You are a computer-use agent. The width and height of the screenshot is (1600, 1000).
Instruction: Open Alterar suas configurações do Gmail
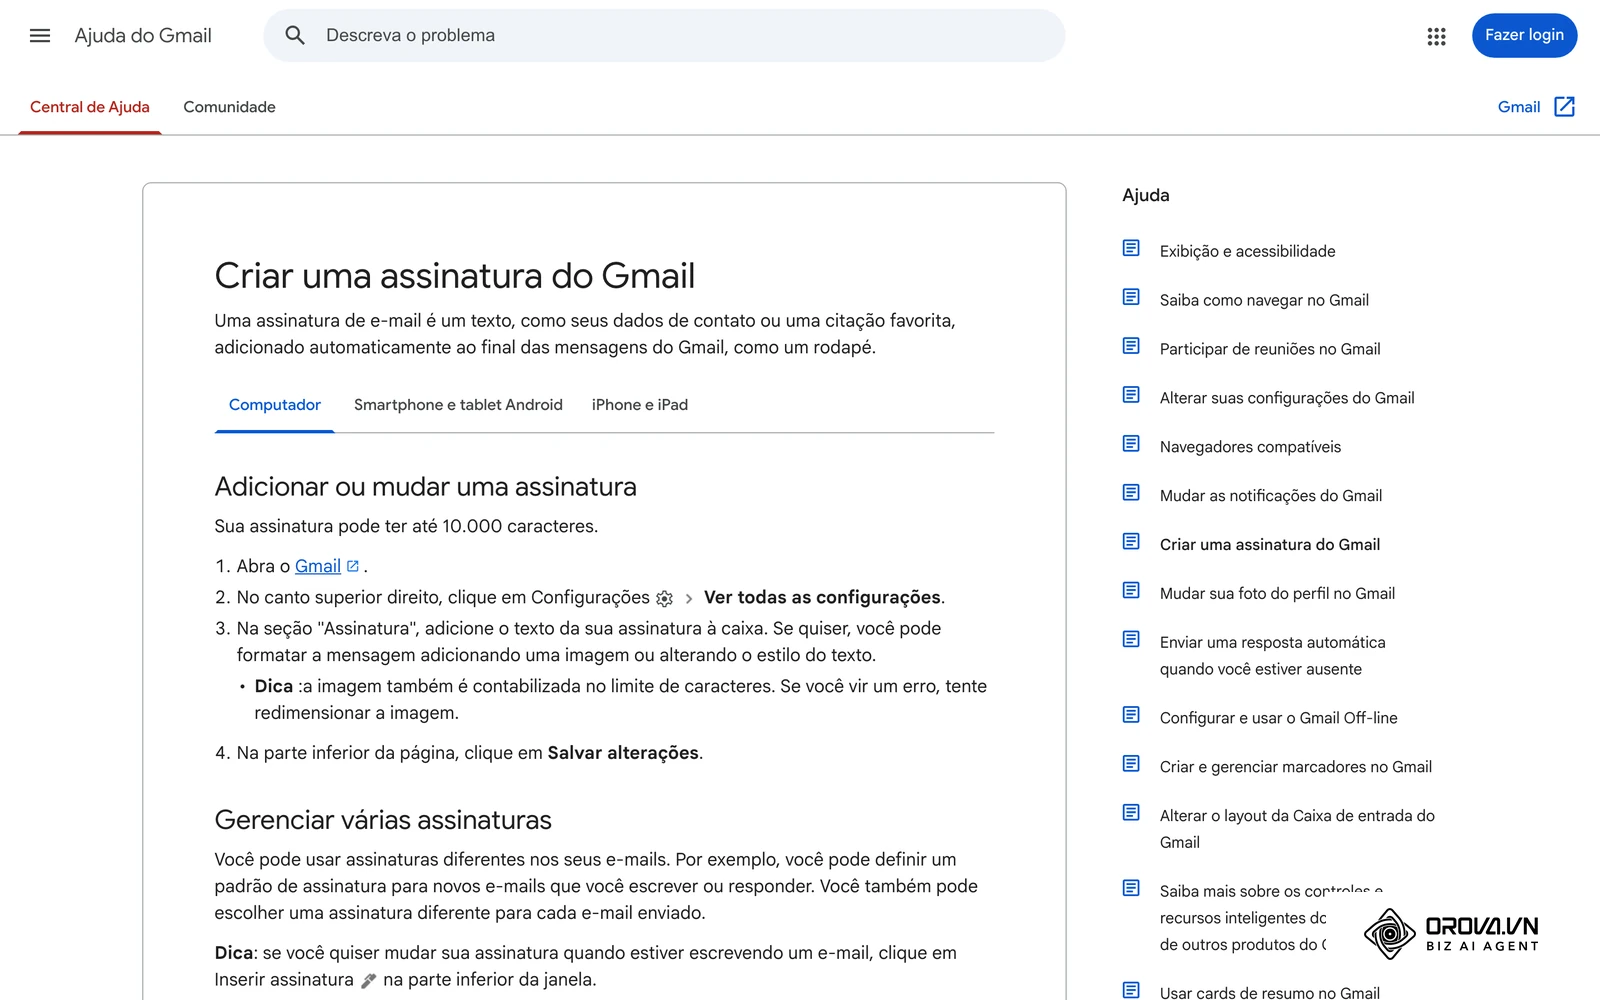[x=1287, y=398]
